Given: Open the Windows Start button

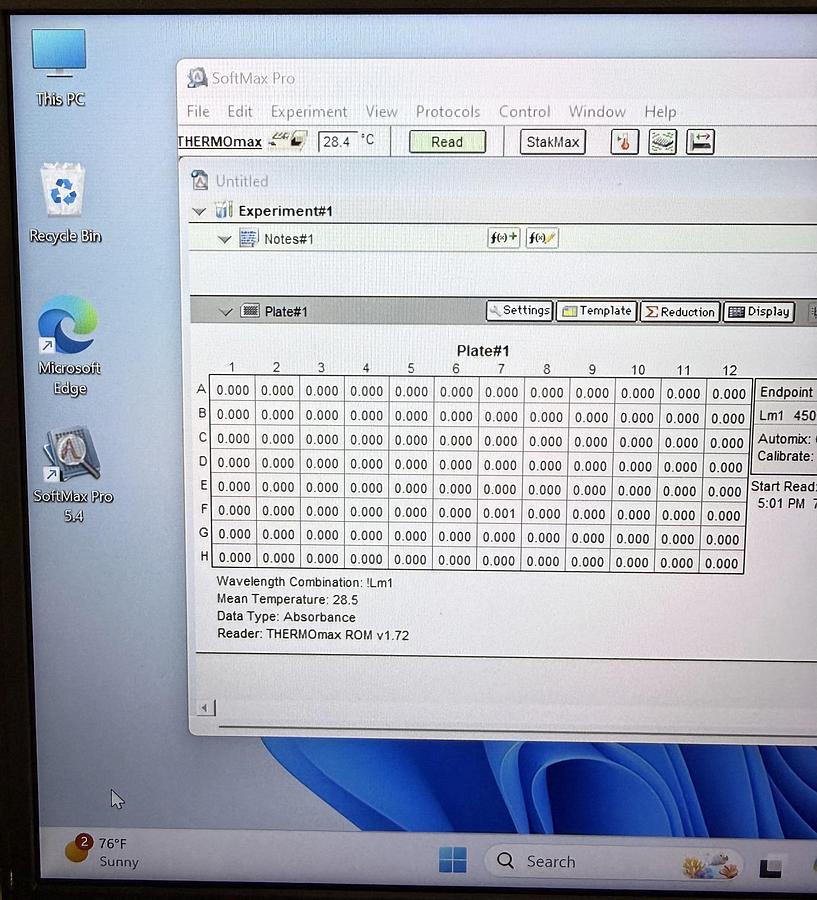Looking at the screenshot, I should pyautogui.click(x=453, y=860).
